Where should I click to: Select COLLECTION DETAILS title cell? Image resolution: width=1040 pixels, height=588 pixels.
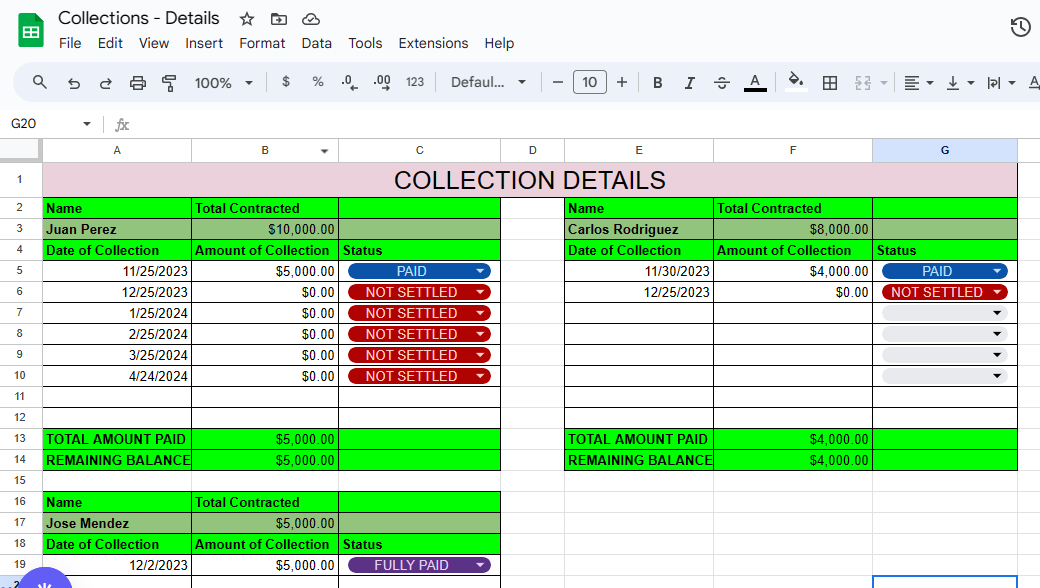[529, 180]
